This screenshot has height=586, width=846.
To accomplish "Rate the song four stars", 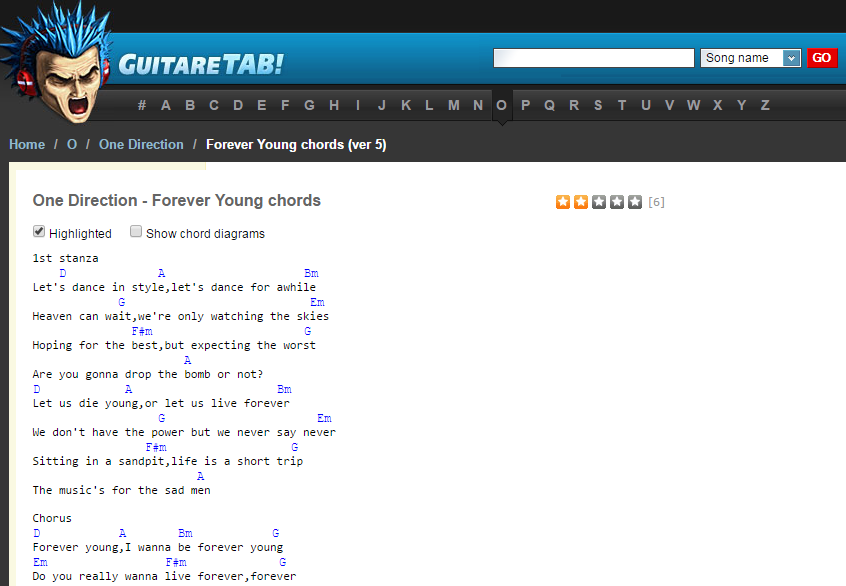I will tap(617, 202).
